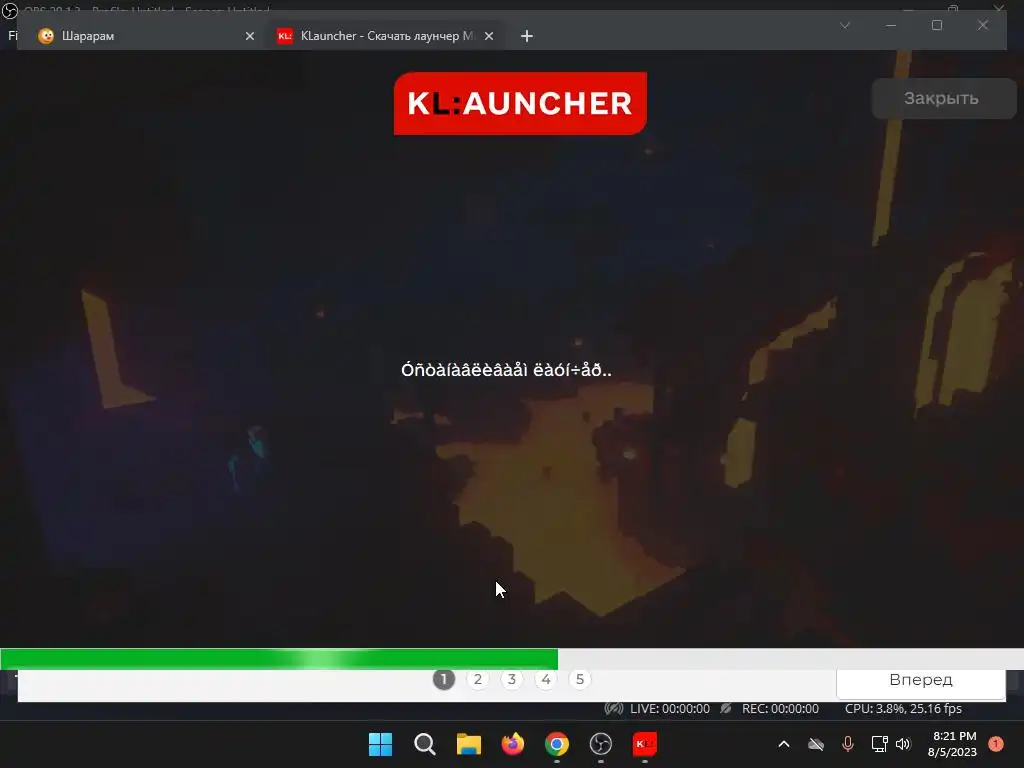Go to step 3 page indicator
The image size is (1024, 768).
click(511, 679)
